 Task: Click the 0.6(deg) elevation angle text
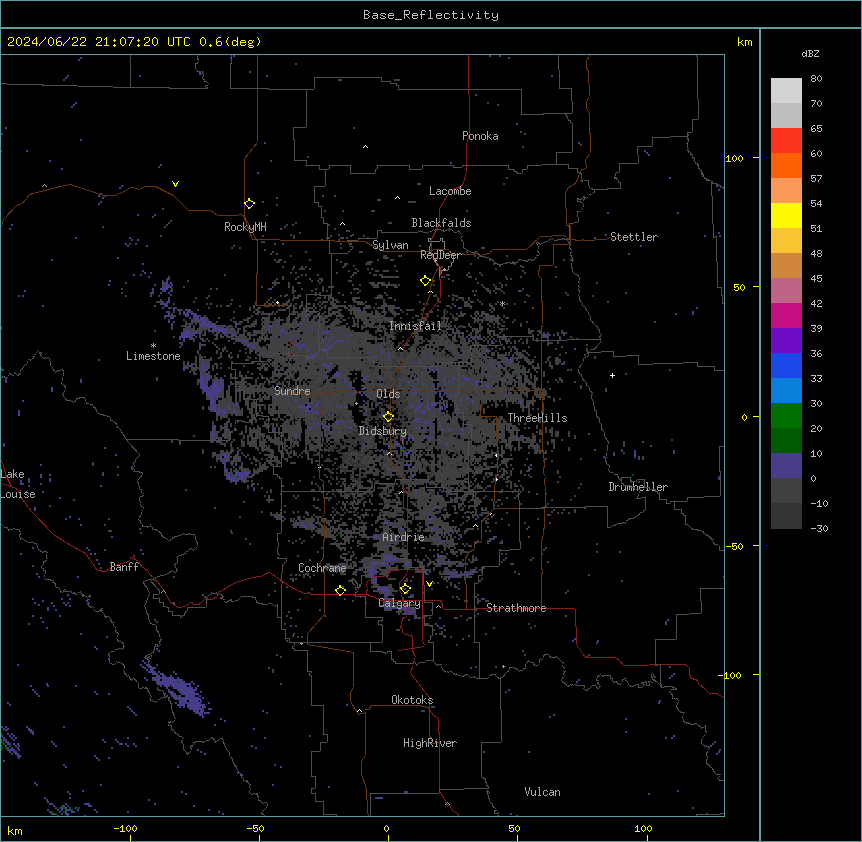[x=230, y=42]
